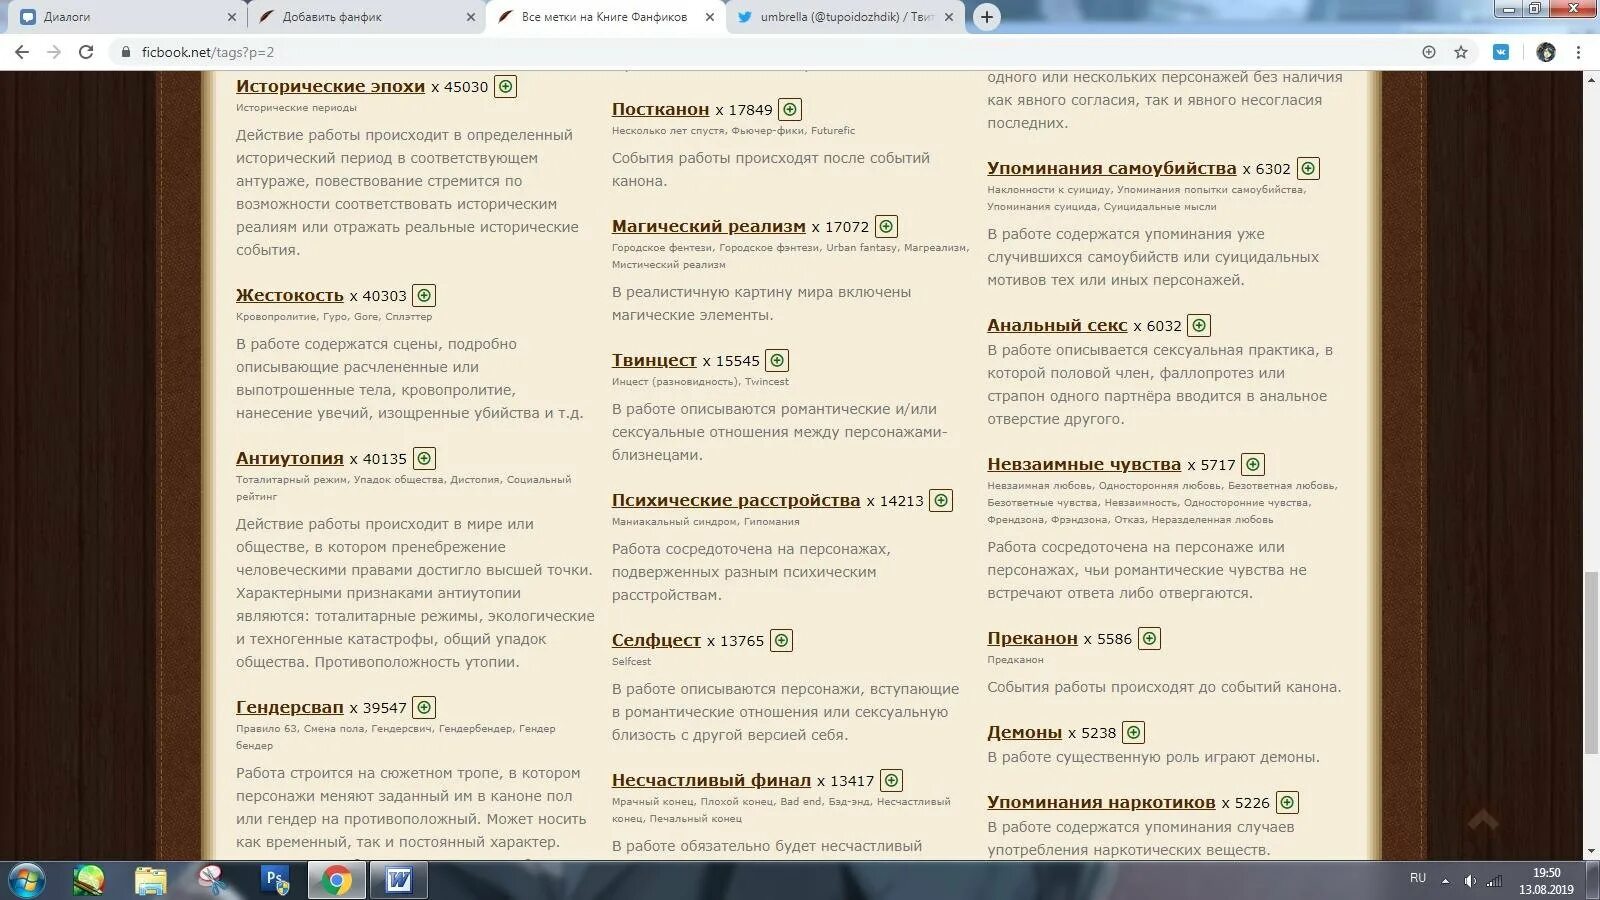
Task: Add the Жестокость tag with plus icon
Action: (x=424, y=296)
